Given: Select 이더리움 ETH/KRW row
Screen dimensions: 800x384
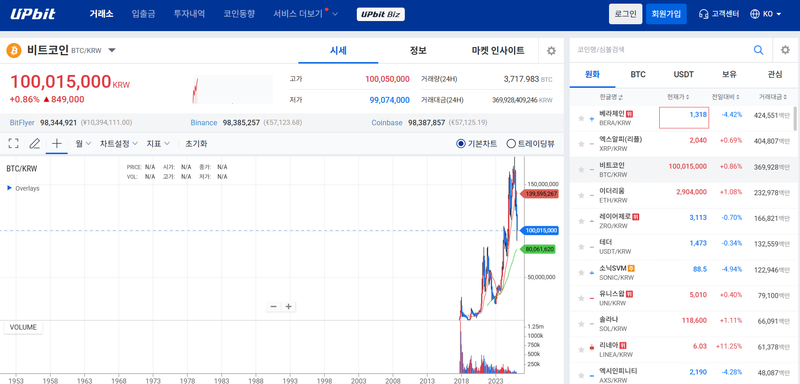Looking at the screenshot, I should [681, 195].
